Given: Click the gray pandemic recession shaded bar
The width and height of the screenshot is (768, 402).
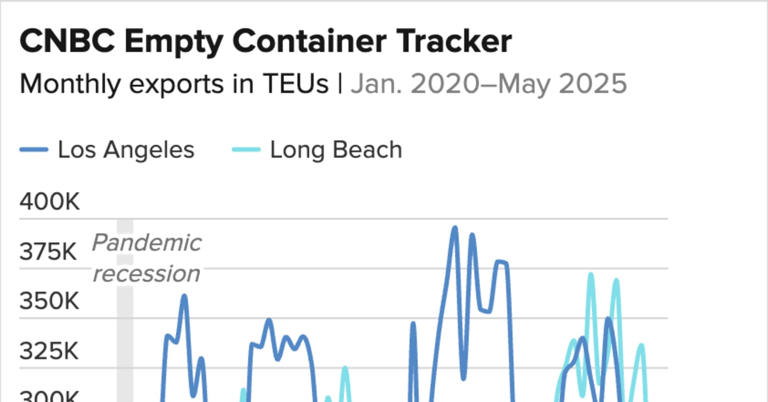Looking at the screenshot, I should pyautogui.click(x=125, y=330).
